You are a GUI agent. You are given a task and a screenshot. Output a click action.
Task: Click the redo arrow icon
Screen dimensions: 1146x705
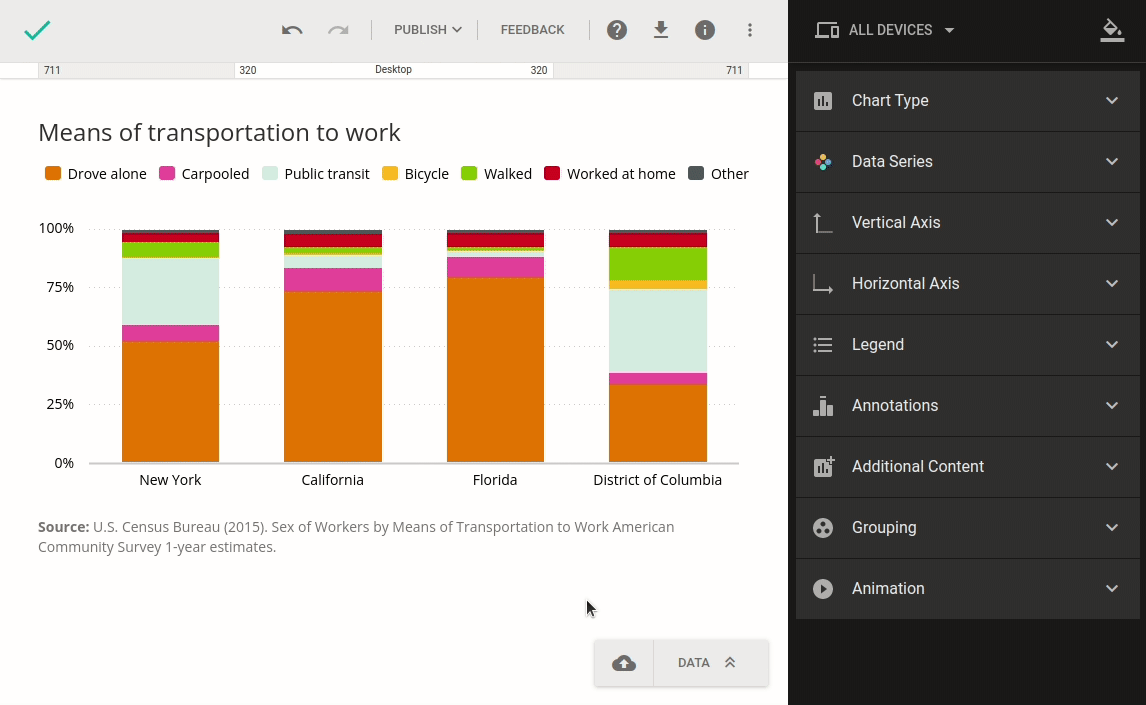pyautogui.click(x=338, y=30)
